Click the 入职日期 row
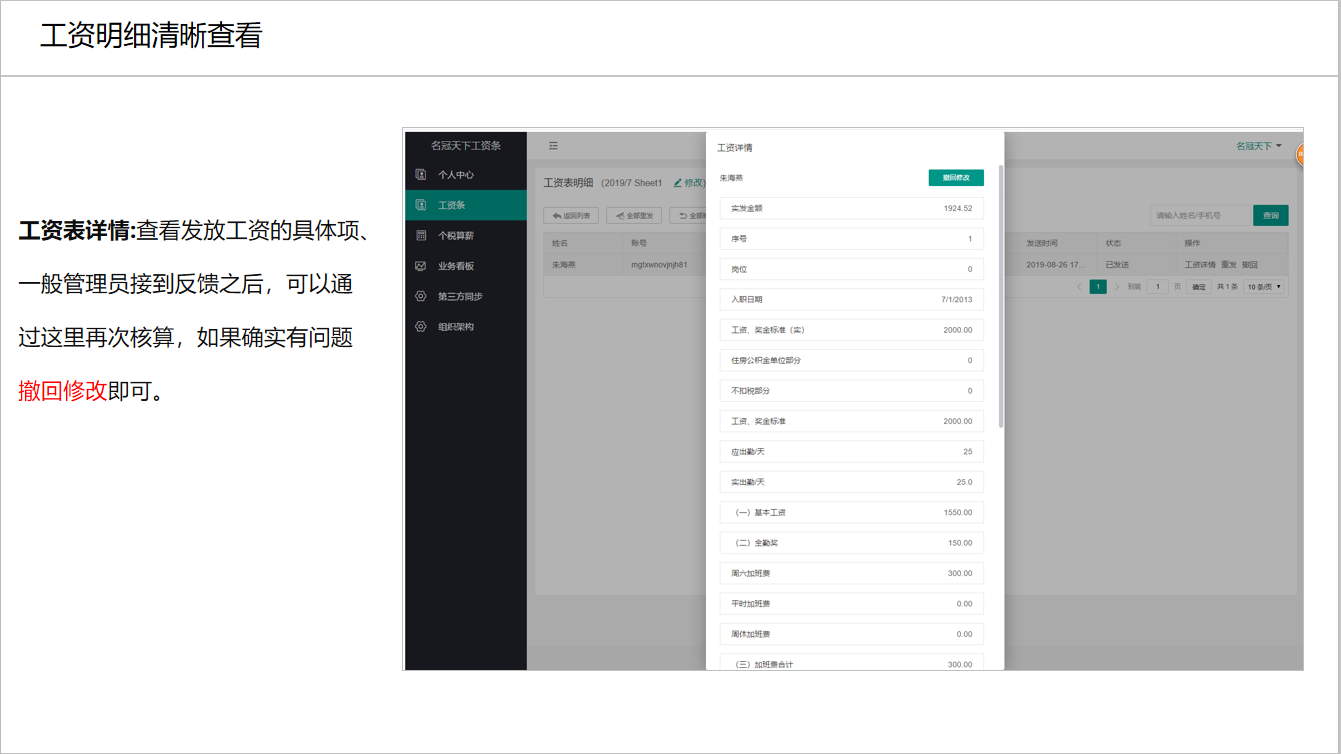 point(851,299)
